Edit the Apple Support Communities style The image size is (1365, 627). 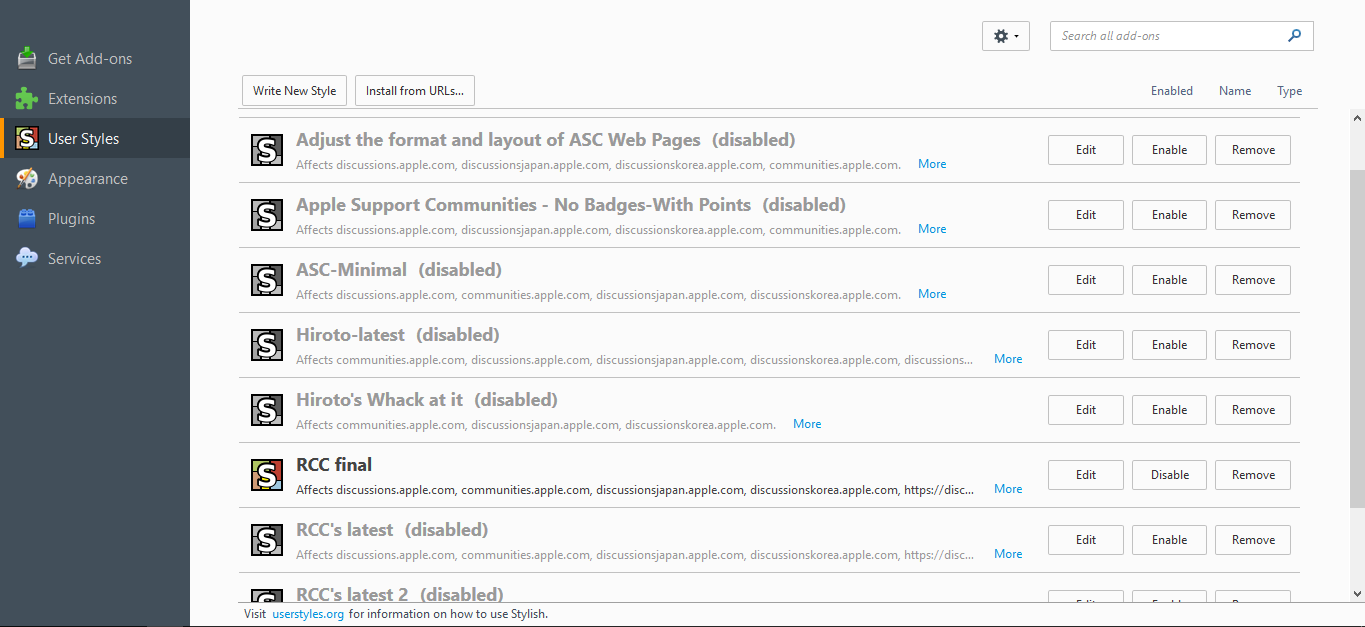pyautogui.click(x=1086, y=215)
